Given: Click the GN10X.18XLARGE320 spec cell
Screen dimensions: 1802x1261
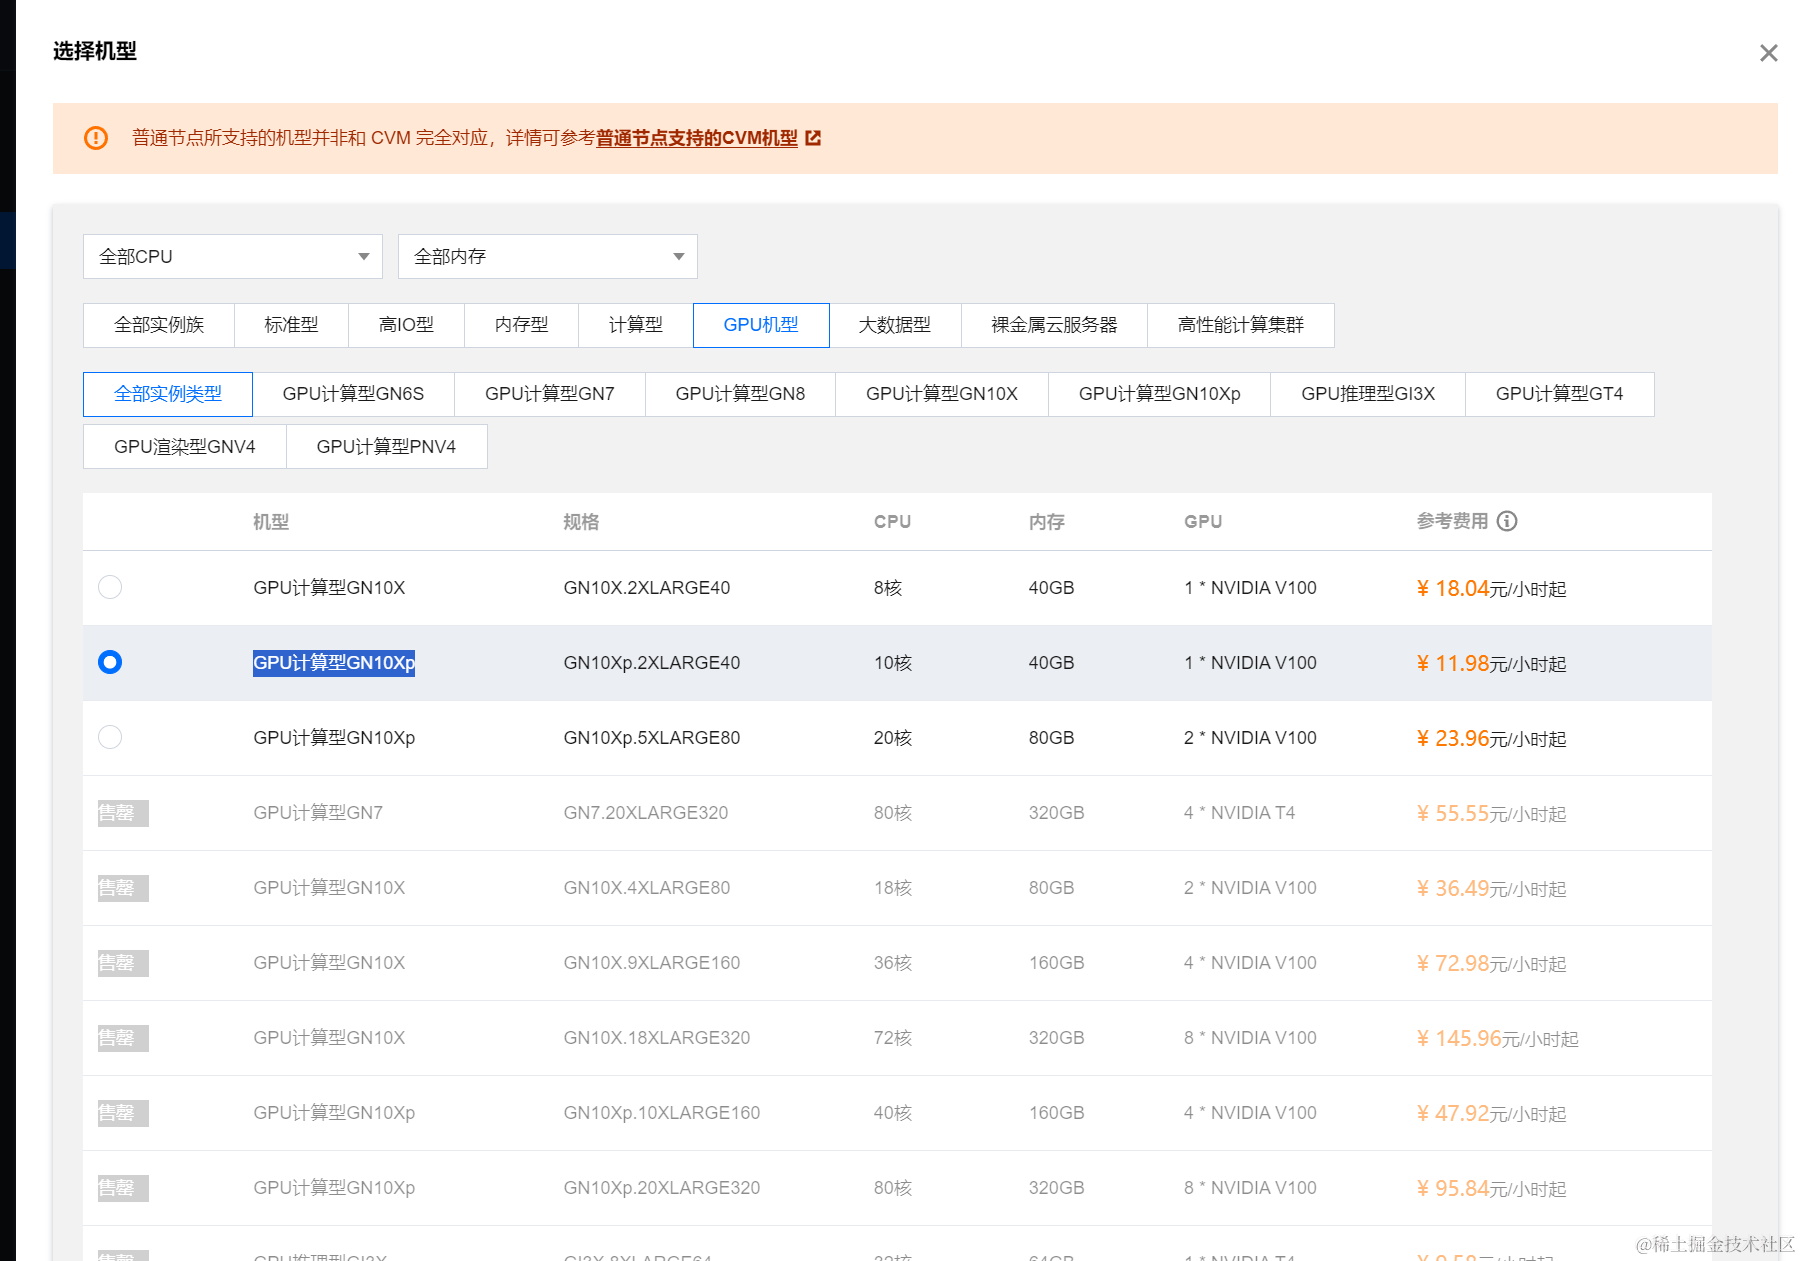Looking at the screenshot, I should click(x=657, y=1038).
